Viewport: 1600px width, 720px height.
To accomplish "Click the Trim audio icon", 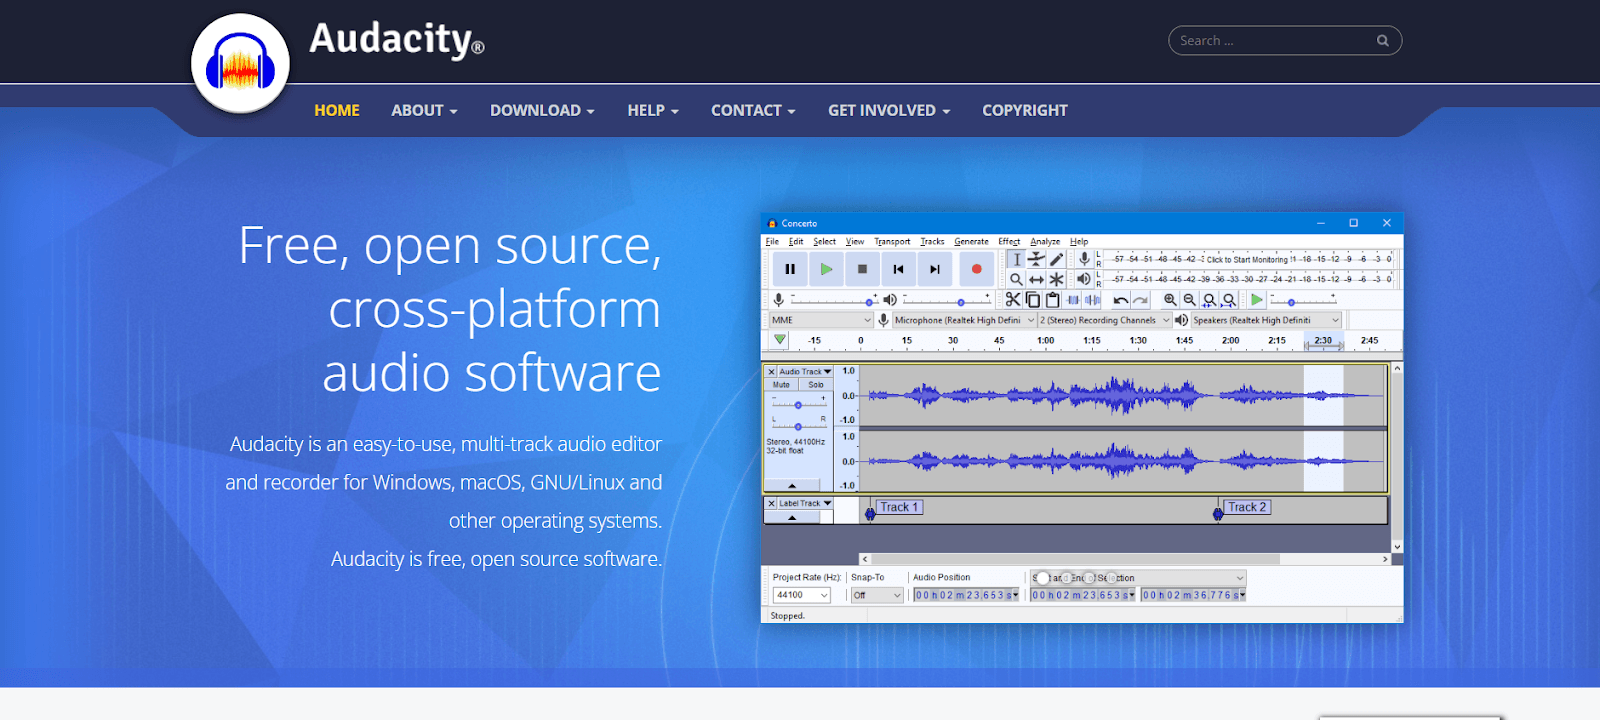I will pos(1073,300).
